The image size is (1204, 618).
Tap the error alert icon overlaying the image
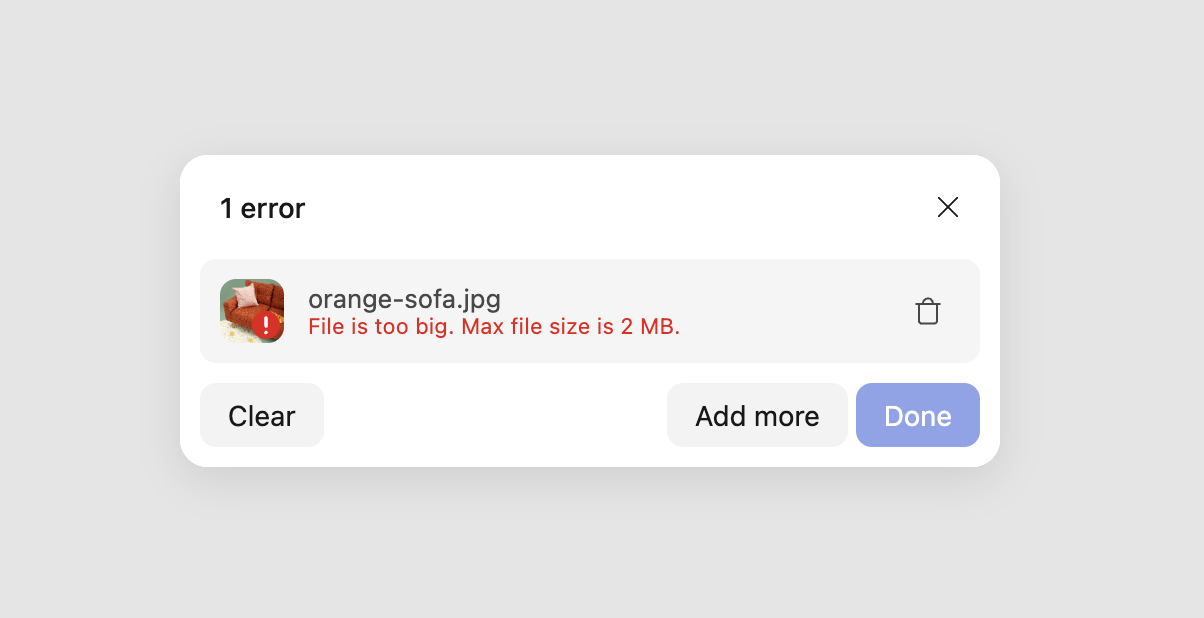[x=264, y=324]
